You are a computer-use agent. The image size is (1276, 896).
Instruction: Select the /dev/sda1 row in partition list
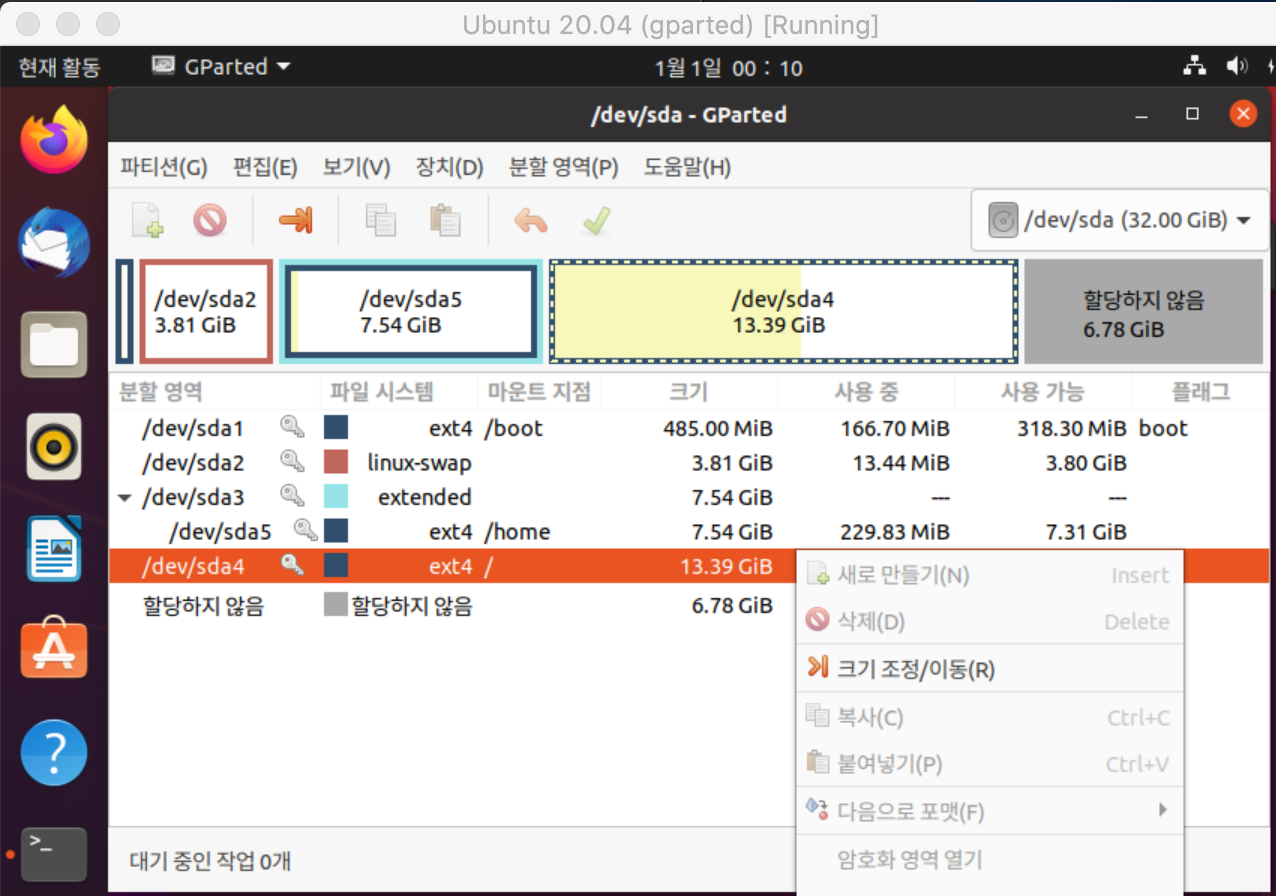688,428
